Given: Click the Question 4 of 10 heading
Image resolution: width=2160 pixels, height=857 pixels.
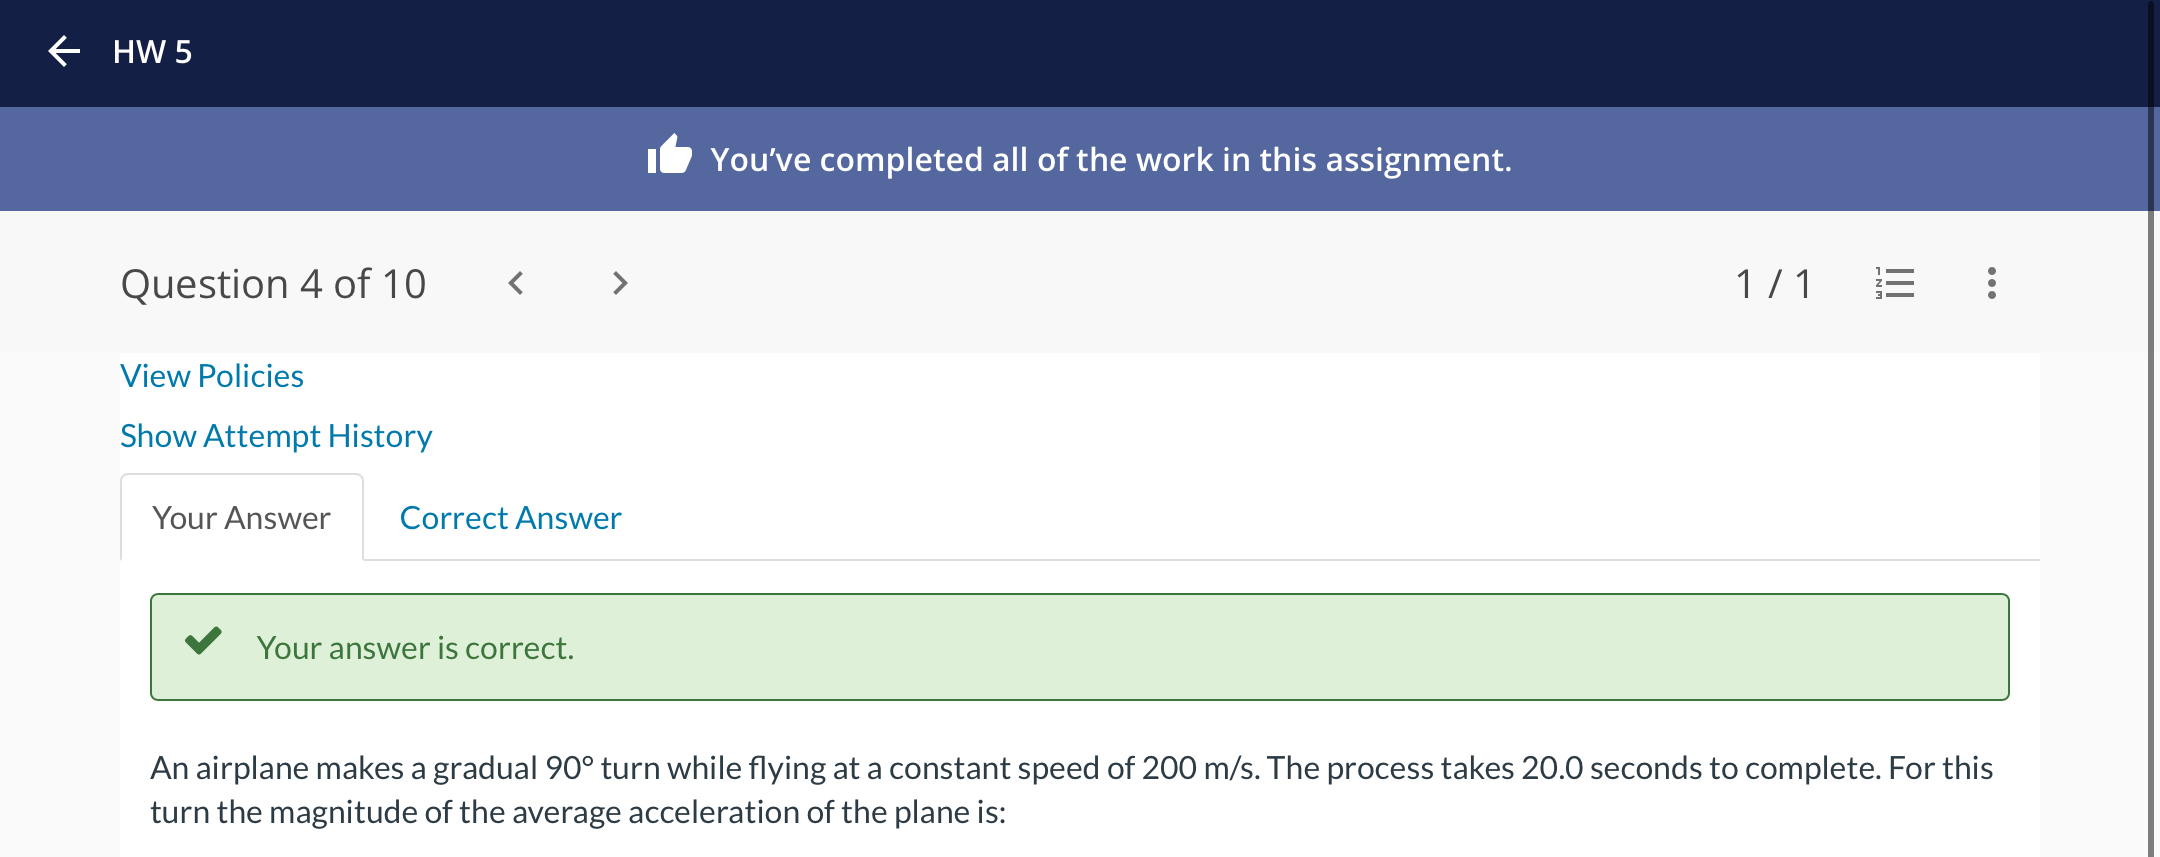Looking at the screenshot, I should pos(273,284).
